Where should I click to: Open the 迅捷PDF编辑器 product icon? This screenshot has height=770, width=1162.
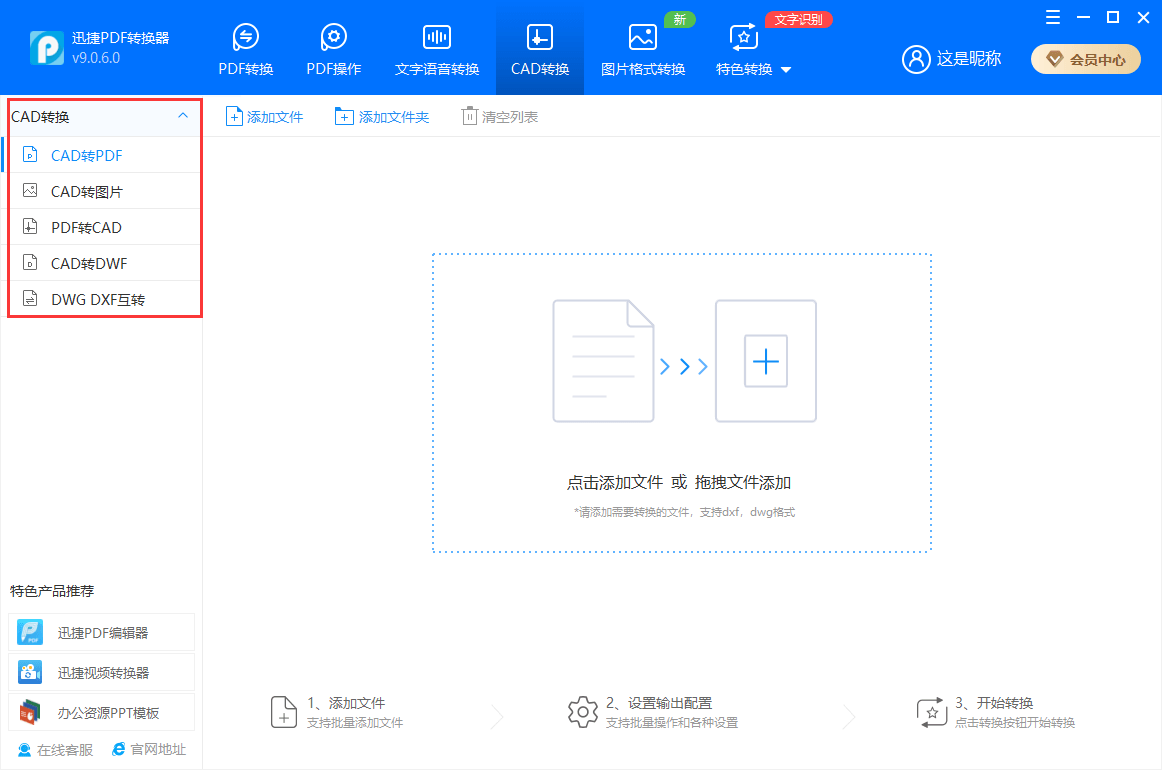click(30, 632)
